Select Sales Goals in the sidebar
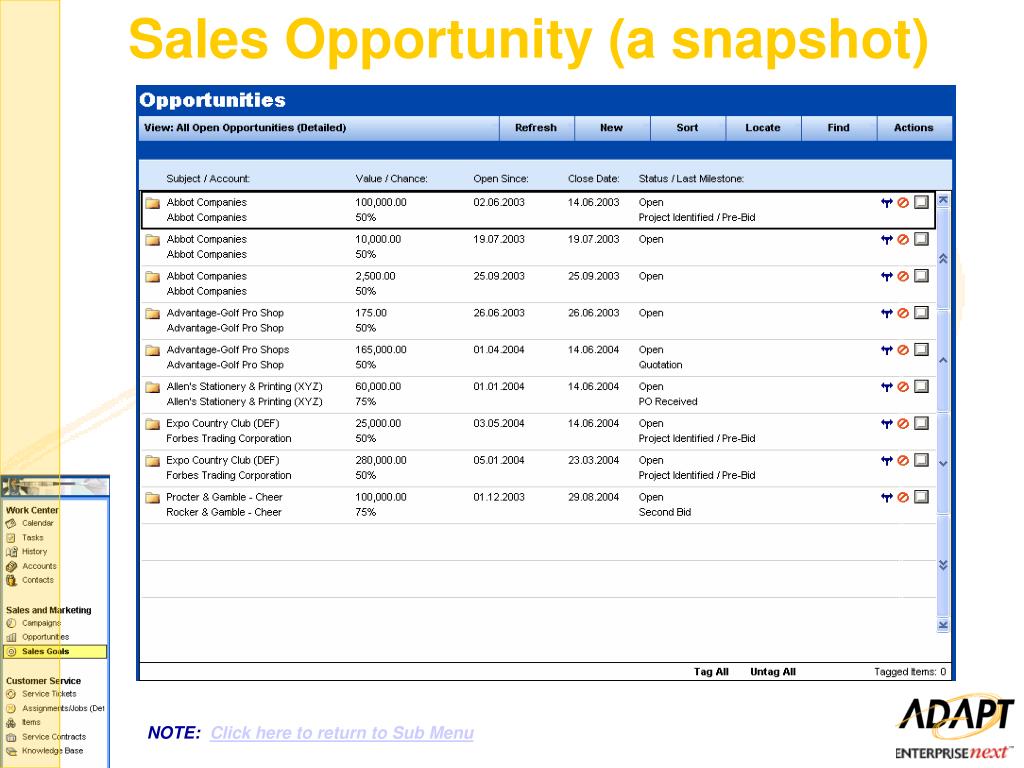 pos(55,652)
